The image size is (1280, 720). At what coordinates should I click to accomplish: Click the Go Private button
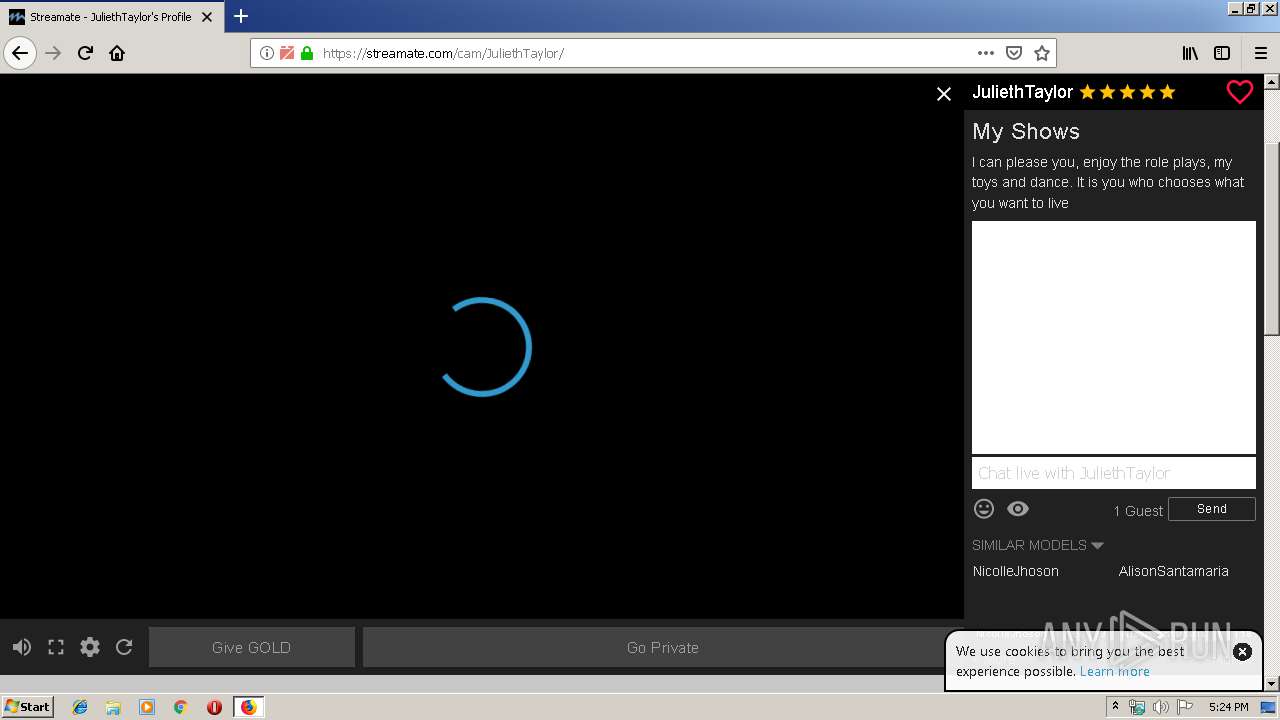pos(662,647)
